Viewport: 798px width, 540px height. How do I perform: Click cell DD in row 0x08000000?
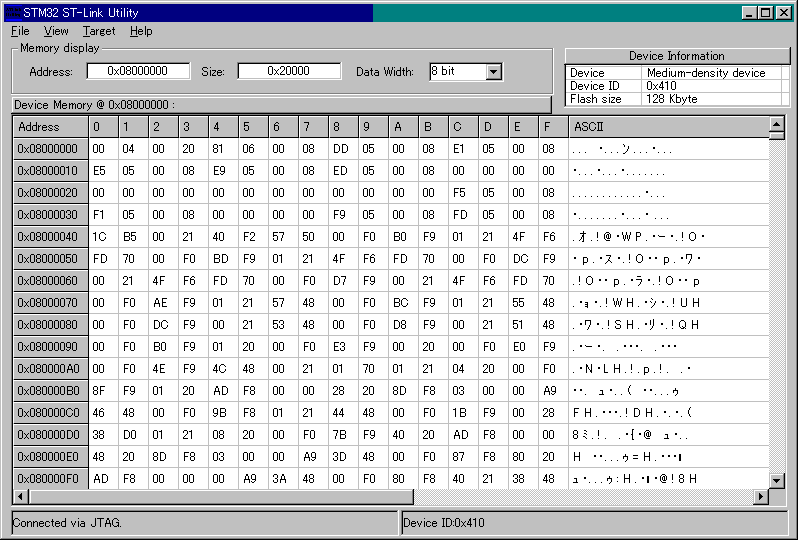pos(344,149)
